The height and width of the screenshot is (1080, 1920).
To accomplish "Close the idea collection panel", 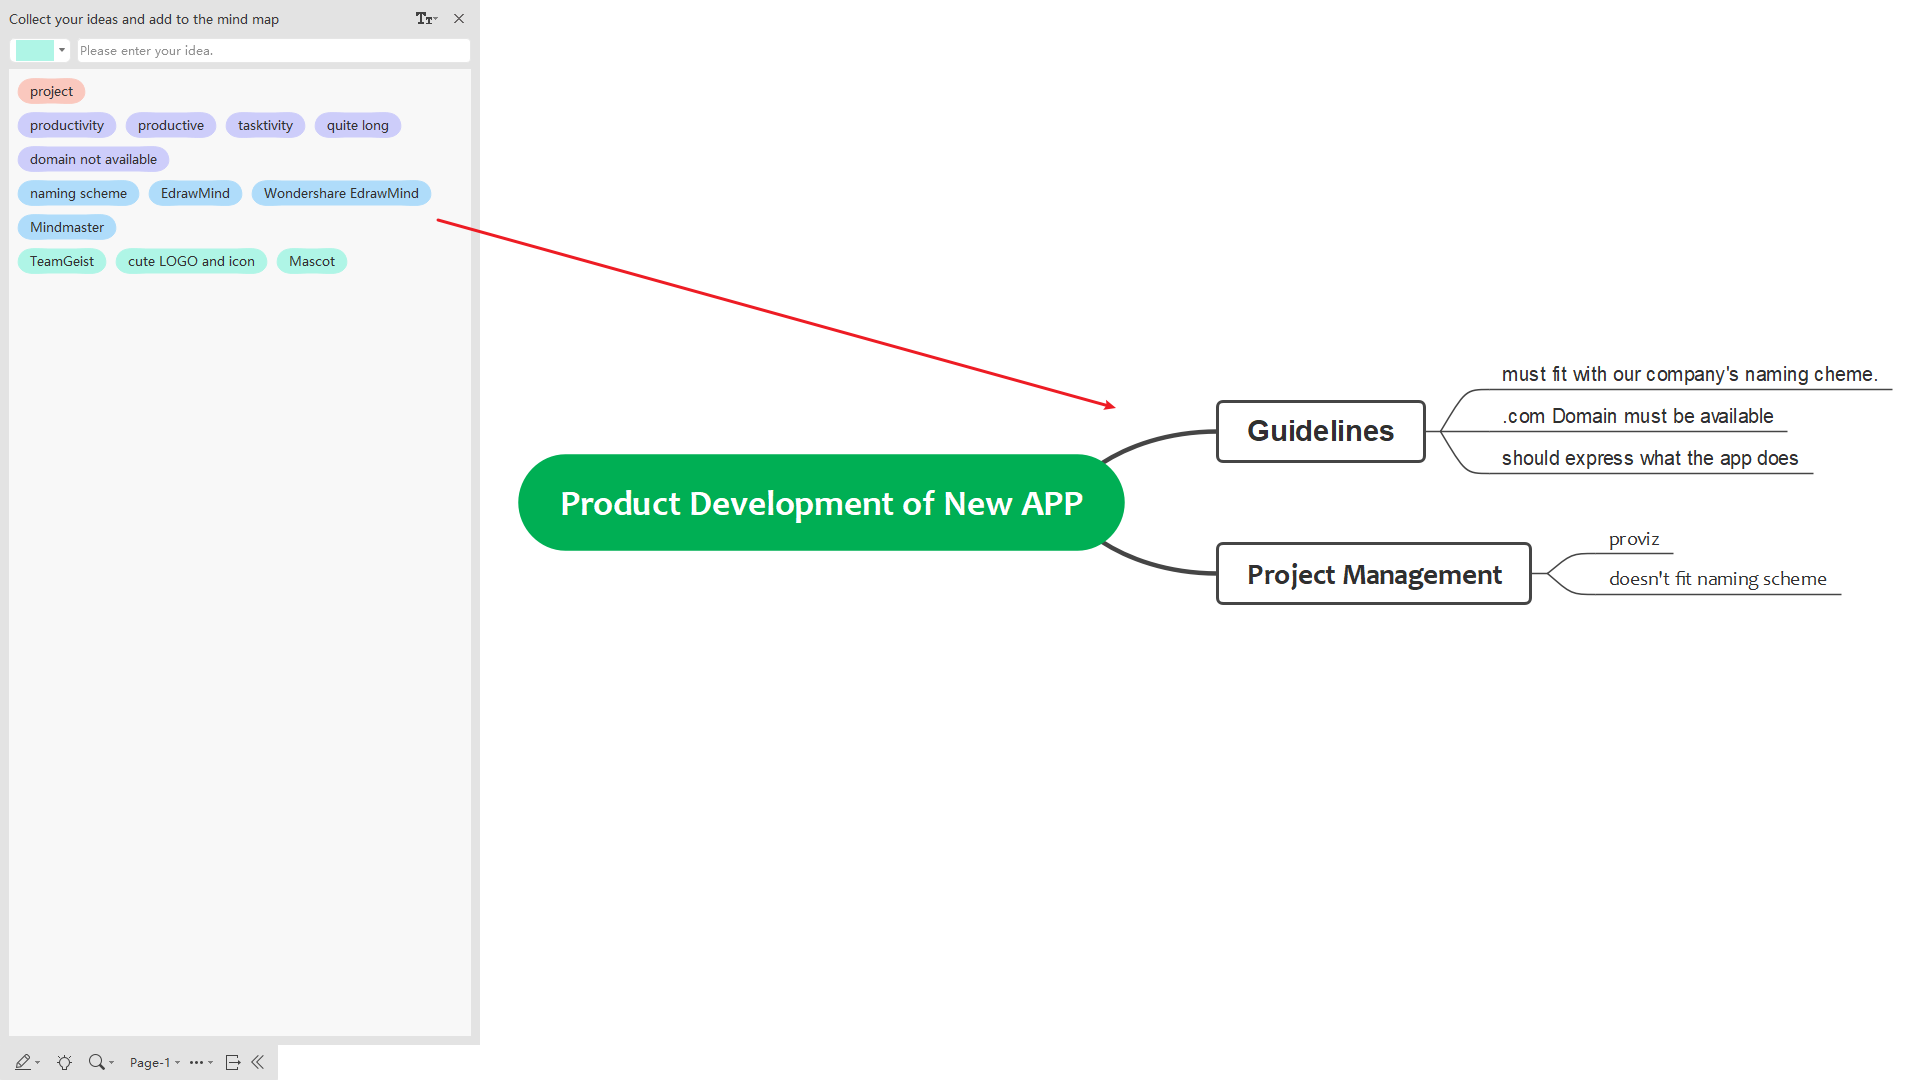I will [x=459, y=19].
